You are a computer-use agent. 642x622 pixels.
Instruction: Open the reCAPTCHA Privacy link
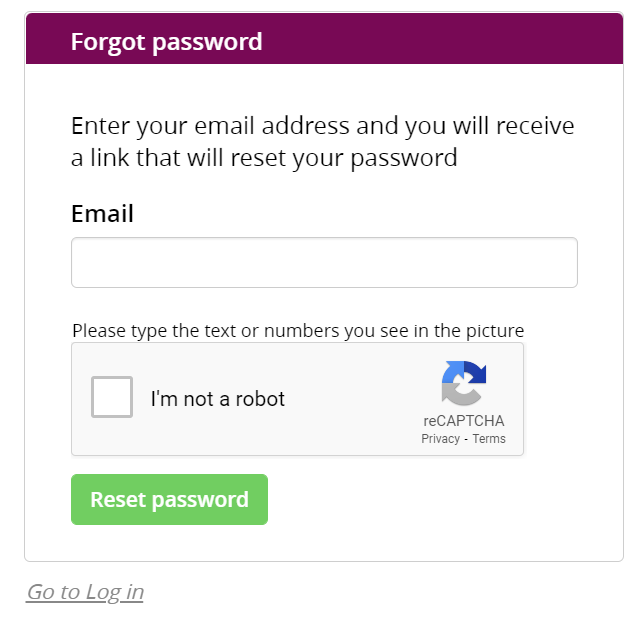440,439
